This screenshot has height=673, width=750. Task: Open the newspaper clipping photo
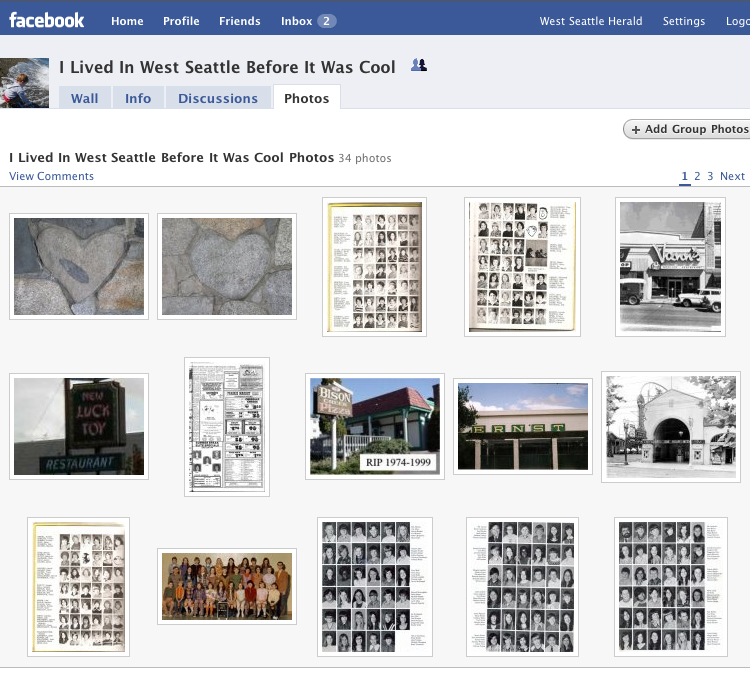[227, 427]
